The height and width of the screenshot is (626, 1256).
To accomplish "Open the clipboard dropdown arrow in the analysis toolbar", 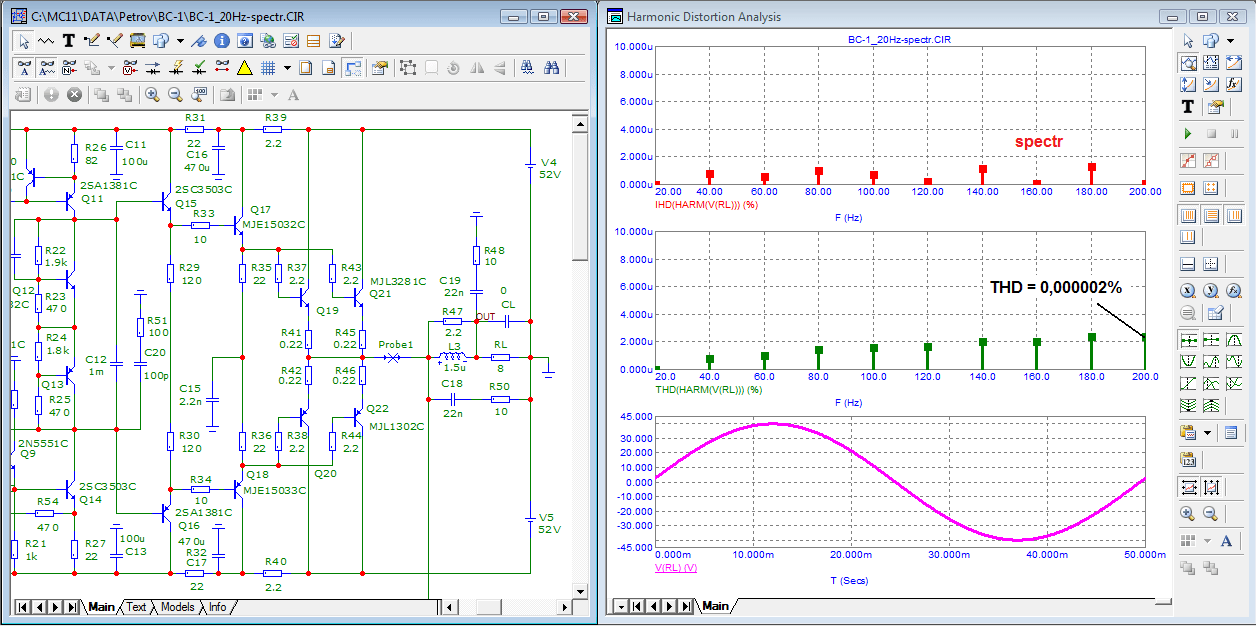I will (1208, 433).
